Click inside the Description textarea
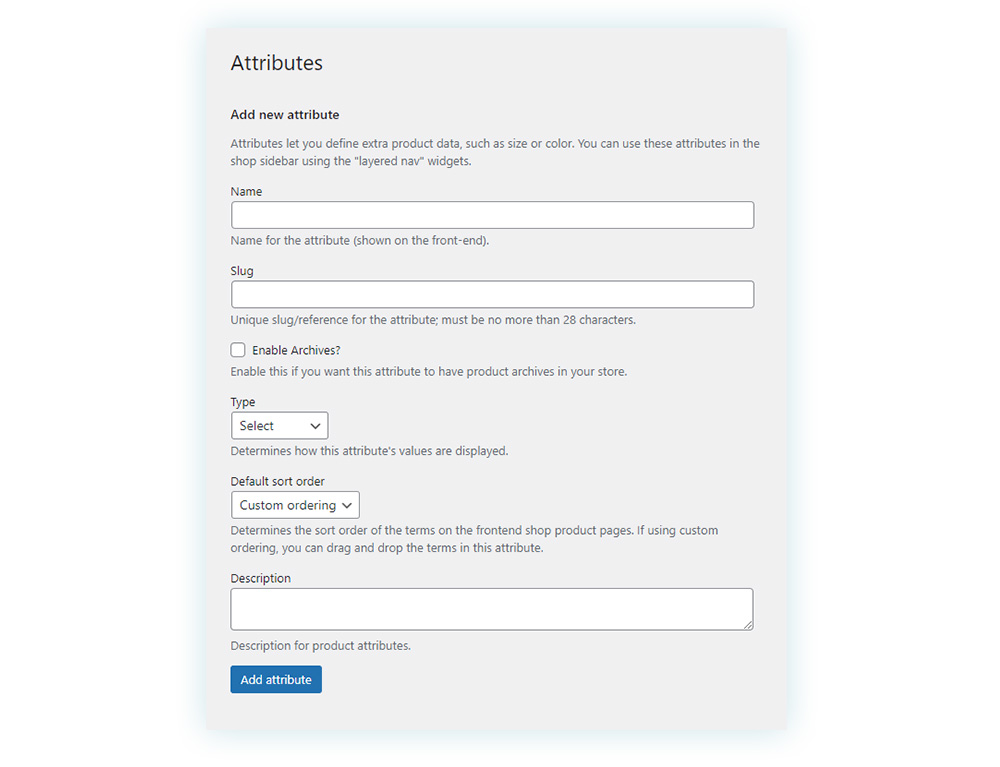1000x767 pixels. coord(492,610)
